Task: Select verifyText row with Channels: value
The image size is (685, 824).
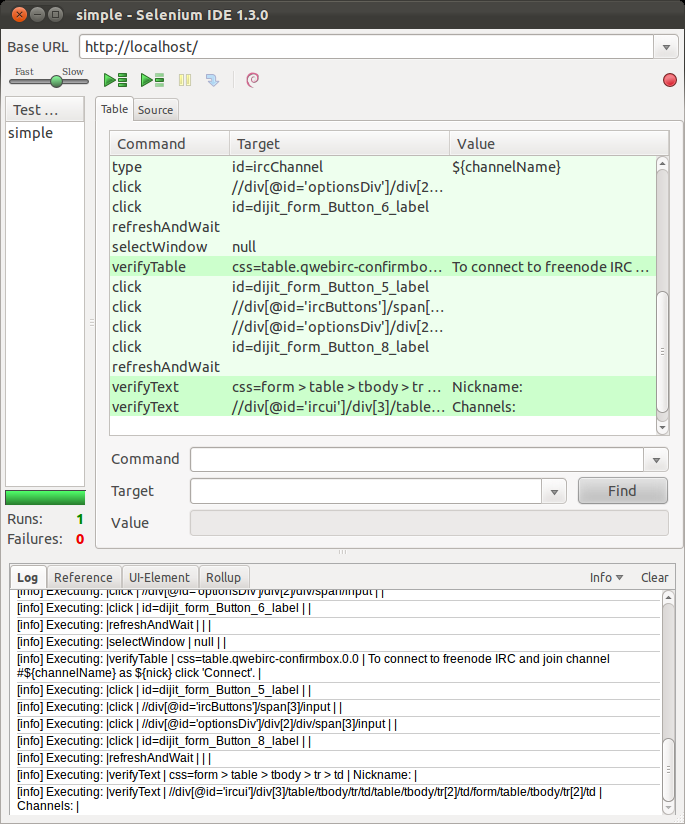Action: point(383,407)
